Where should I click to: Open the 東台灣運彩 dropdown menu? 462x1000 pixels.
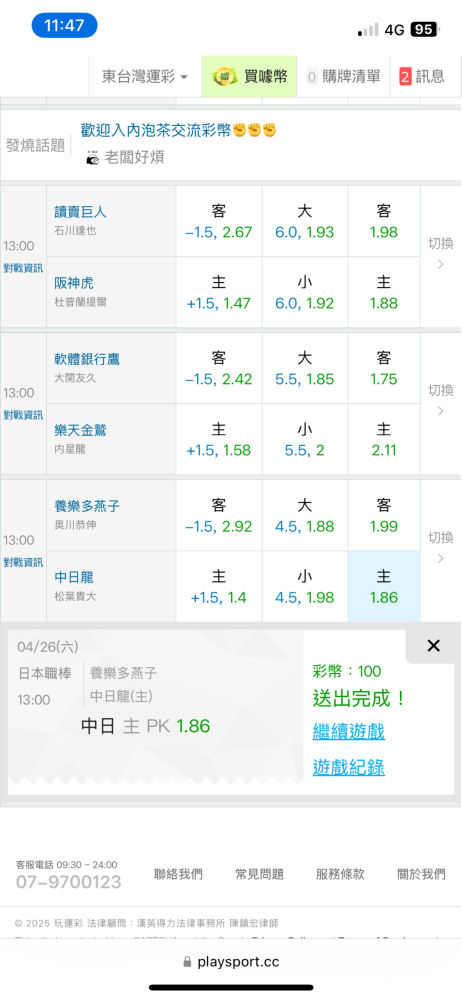(145, 77)
